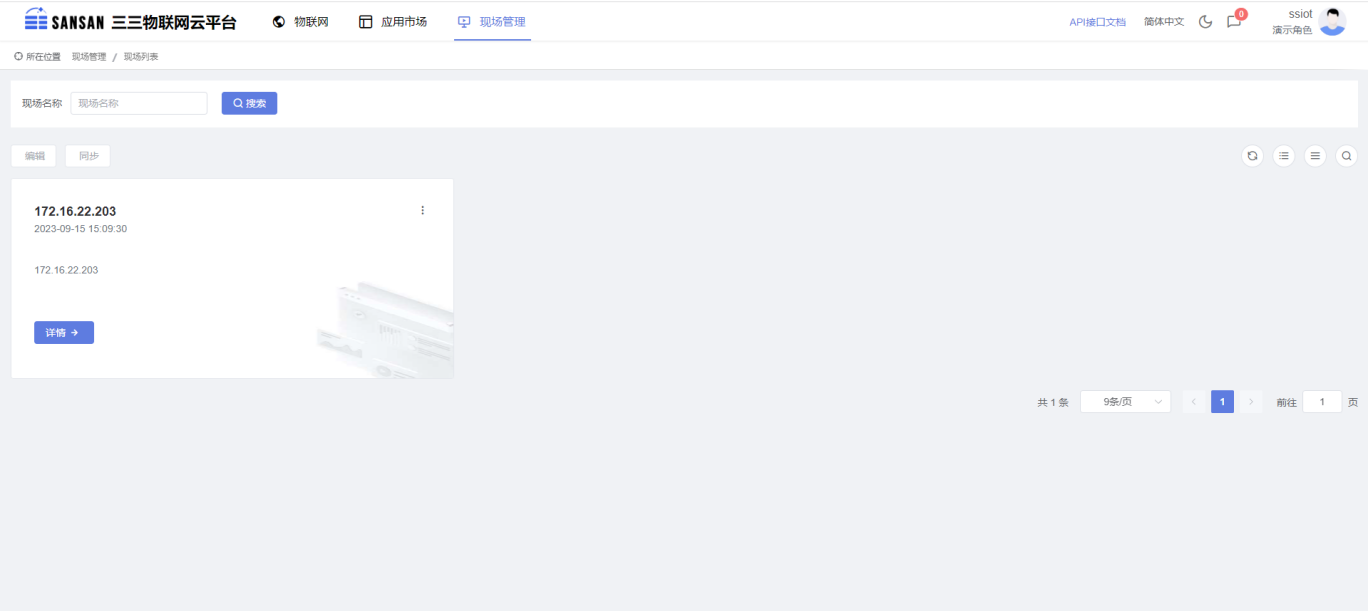Click the 详情 button on the site card
1368x611 pixels.
pyautogui.click(x=64, y=333)
